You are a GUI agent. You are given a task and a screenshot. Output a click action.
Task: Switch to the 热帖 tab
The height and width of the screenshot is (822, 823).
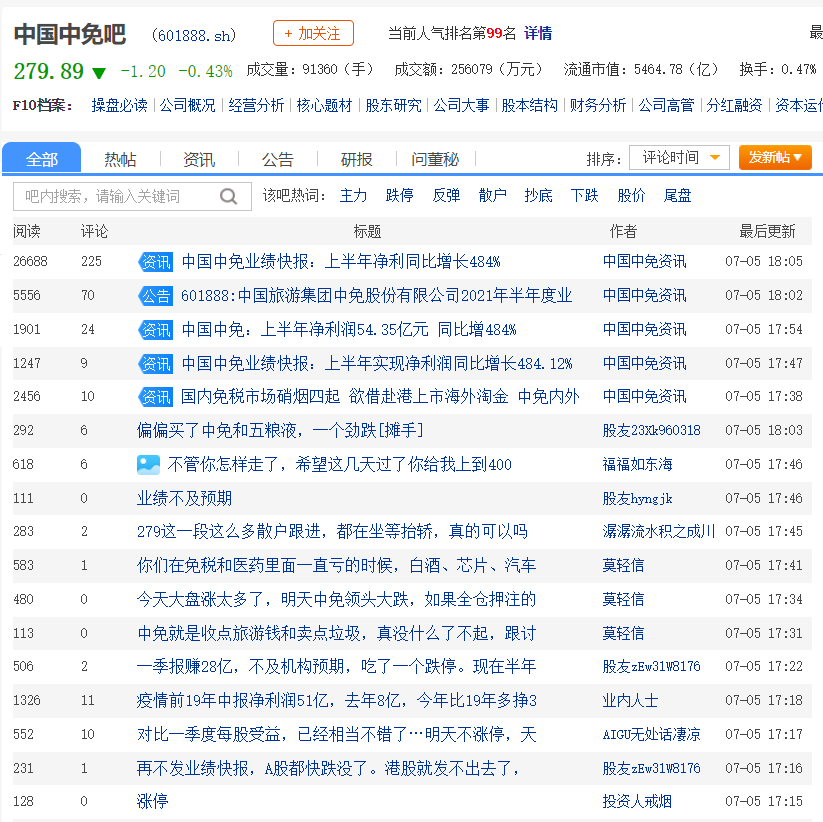coord(120,159)
